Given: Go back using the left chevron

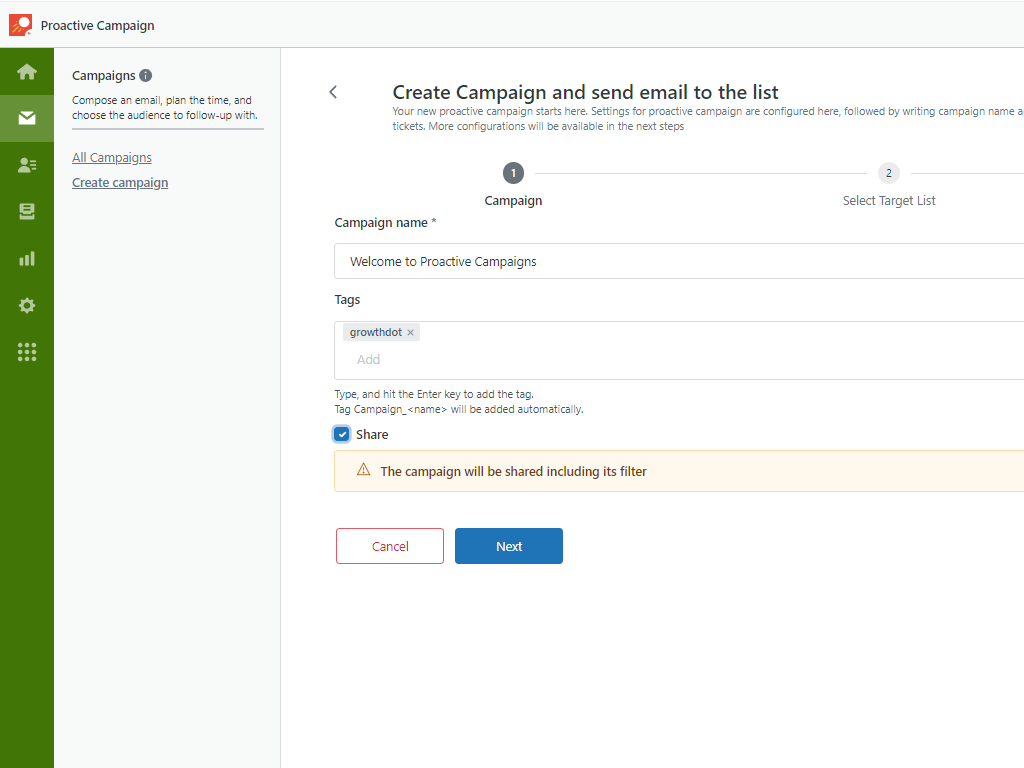Looking at the screenshot, I should (333, 92).
